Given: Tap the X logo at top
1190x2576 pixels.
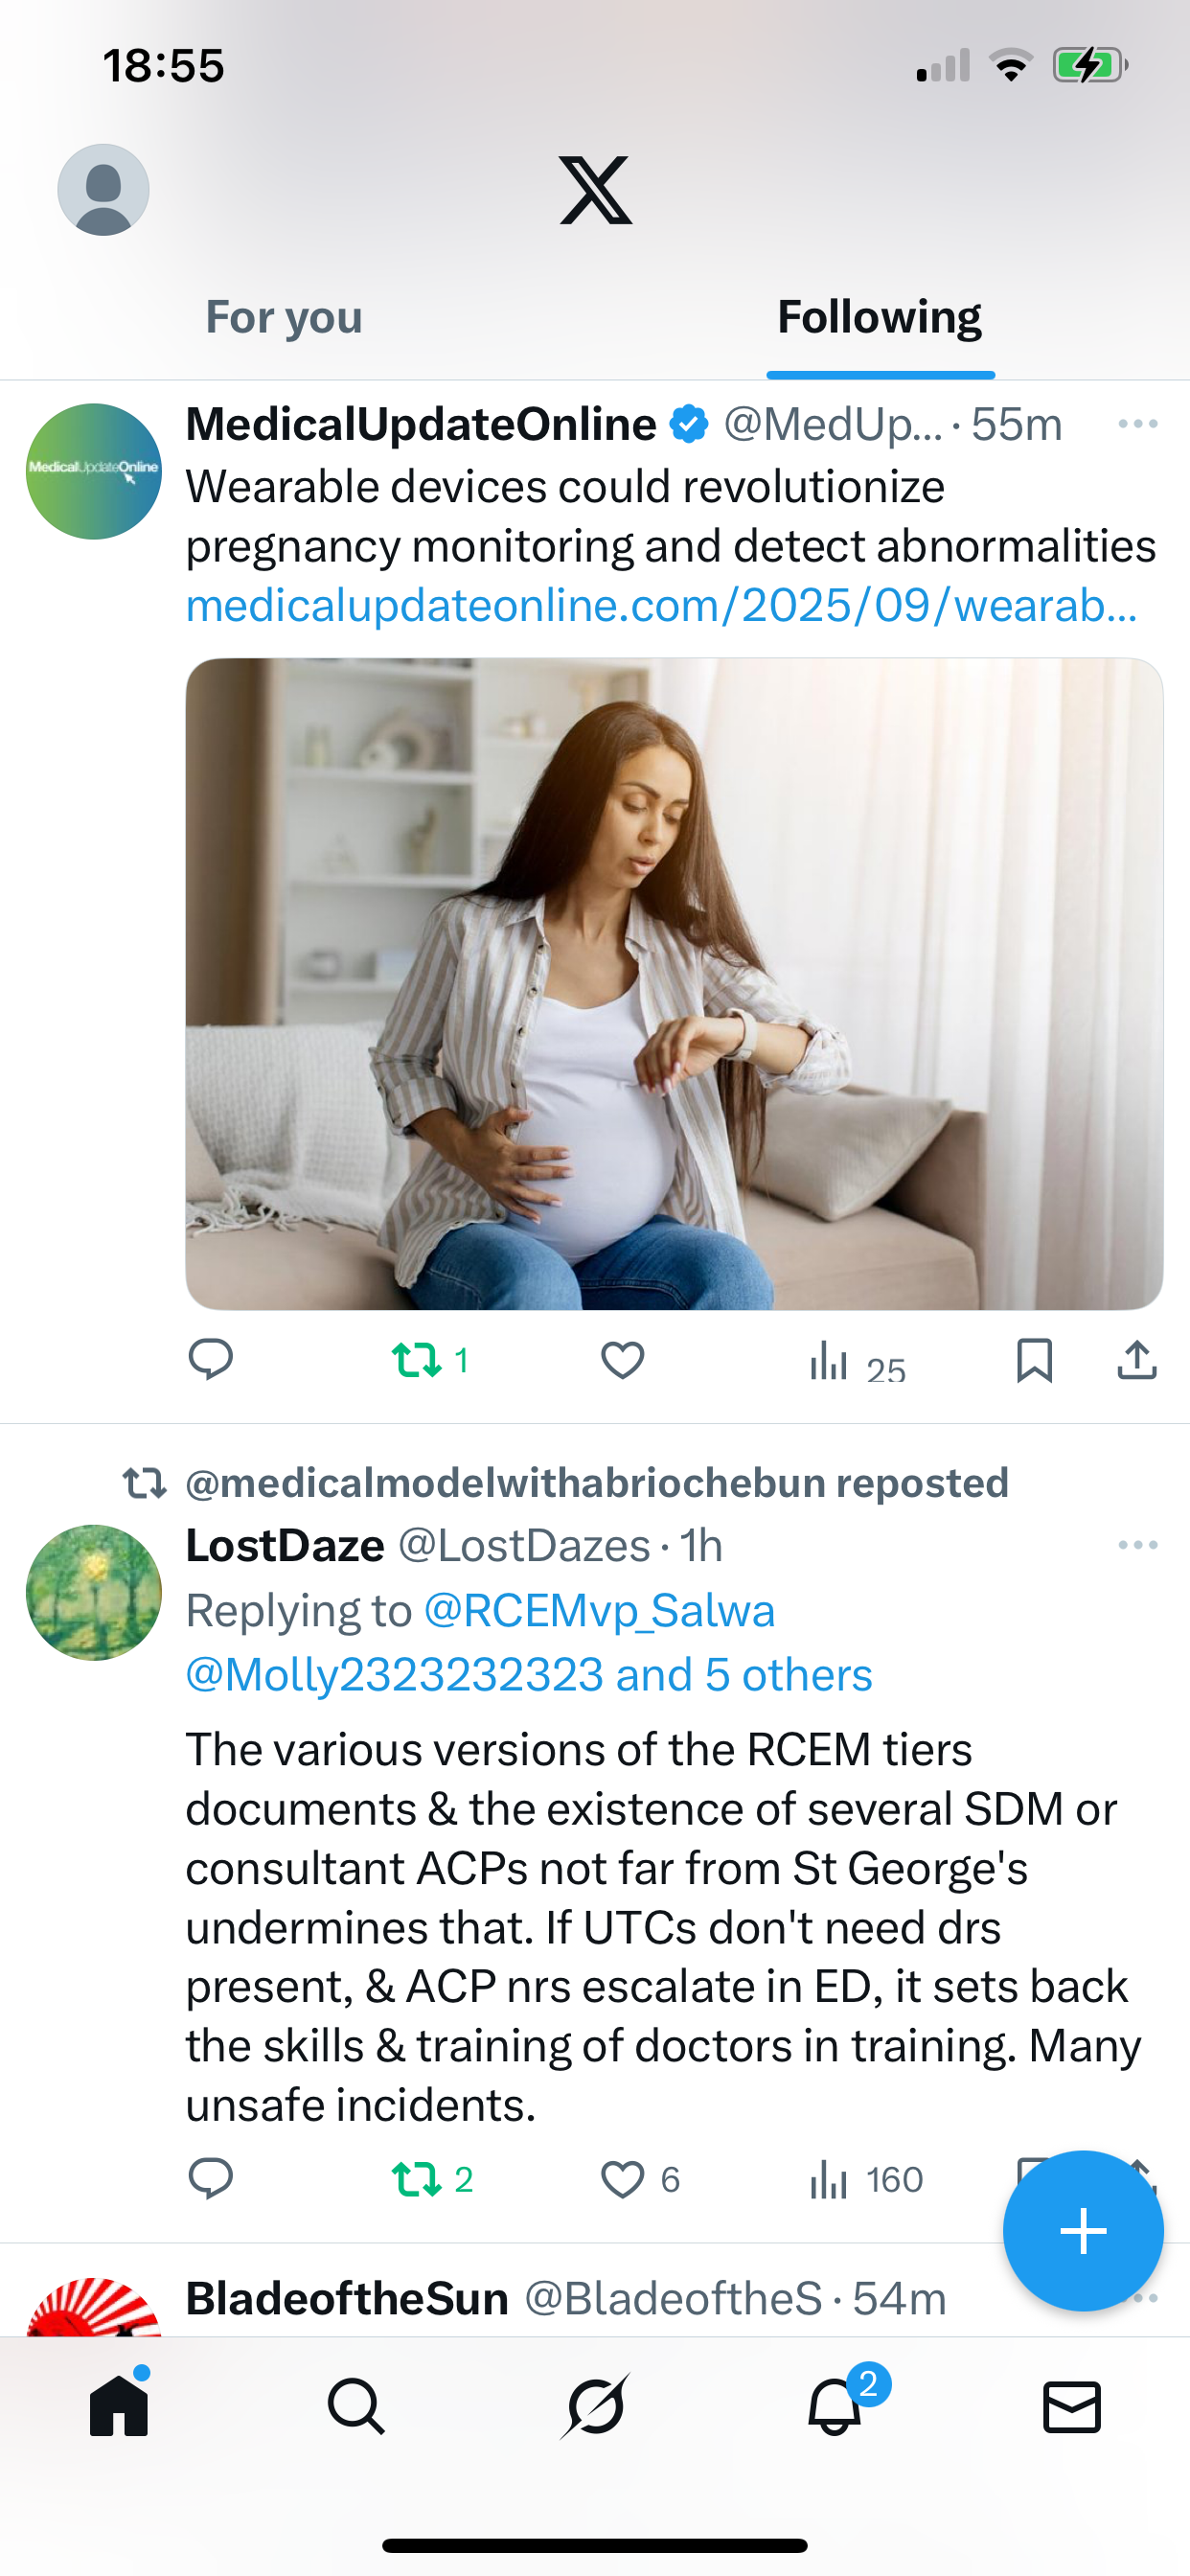Looking at the screenshot, I should 595,190.
